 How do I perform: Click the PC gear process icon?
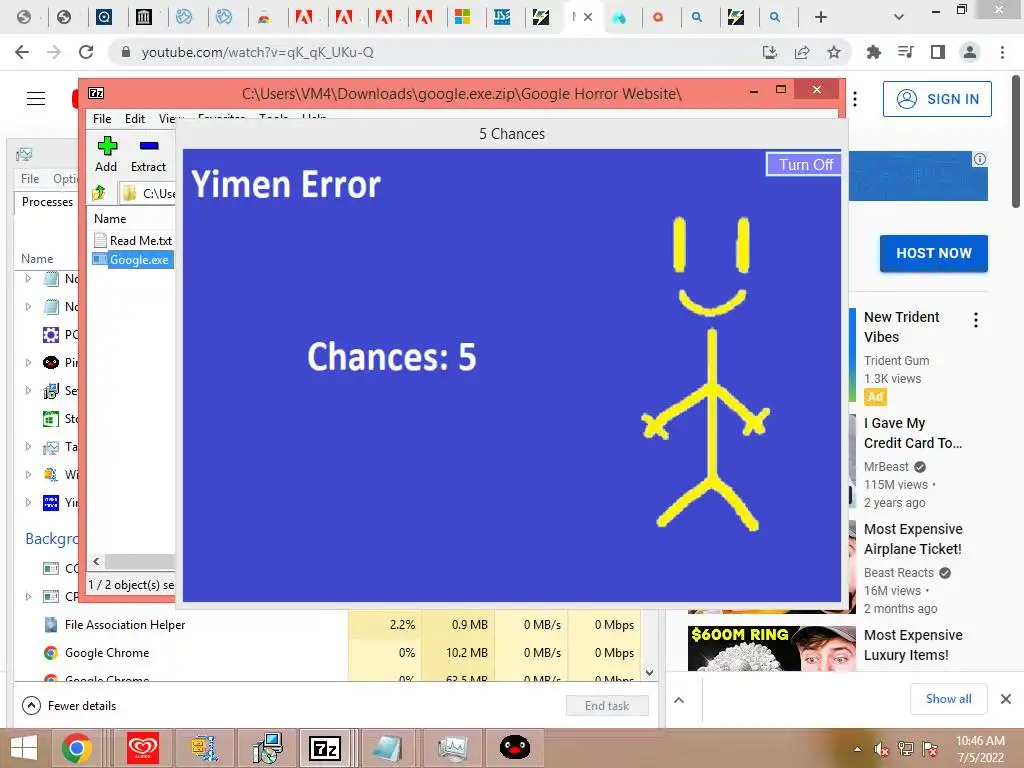[x=51, y=335]
